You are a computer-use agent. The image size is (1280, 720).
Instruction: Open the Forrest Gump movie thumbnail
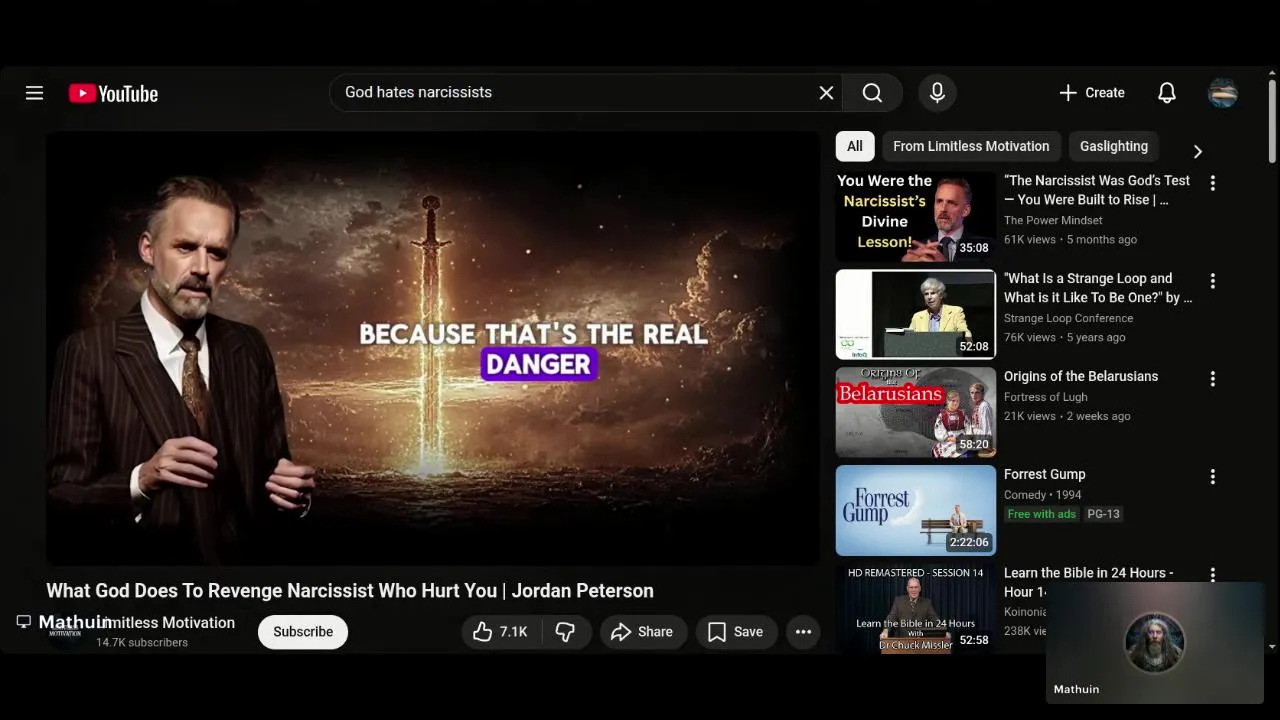(916, 510)
